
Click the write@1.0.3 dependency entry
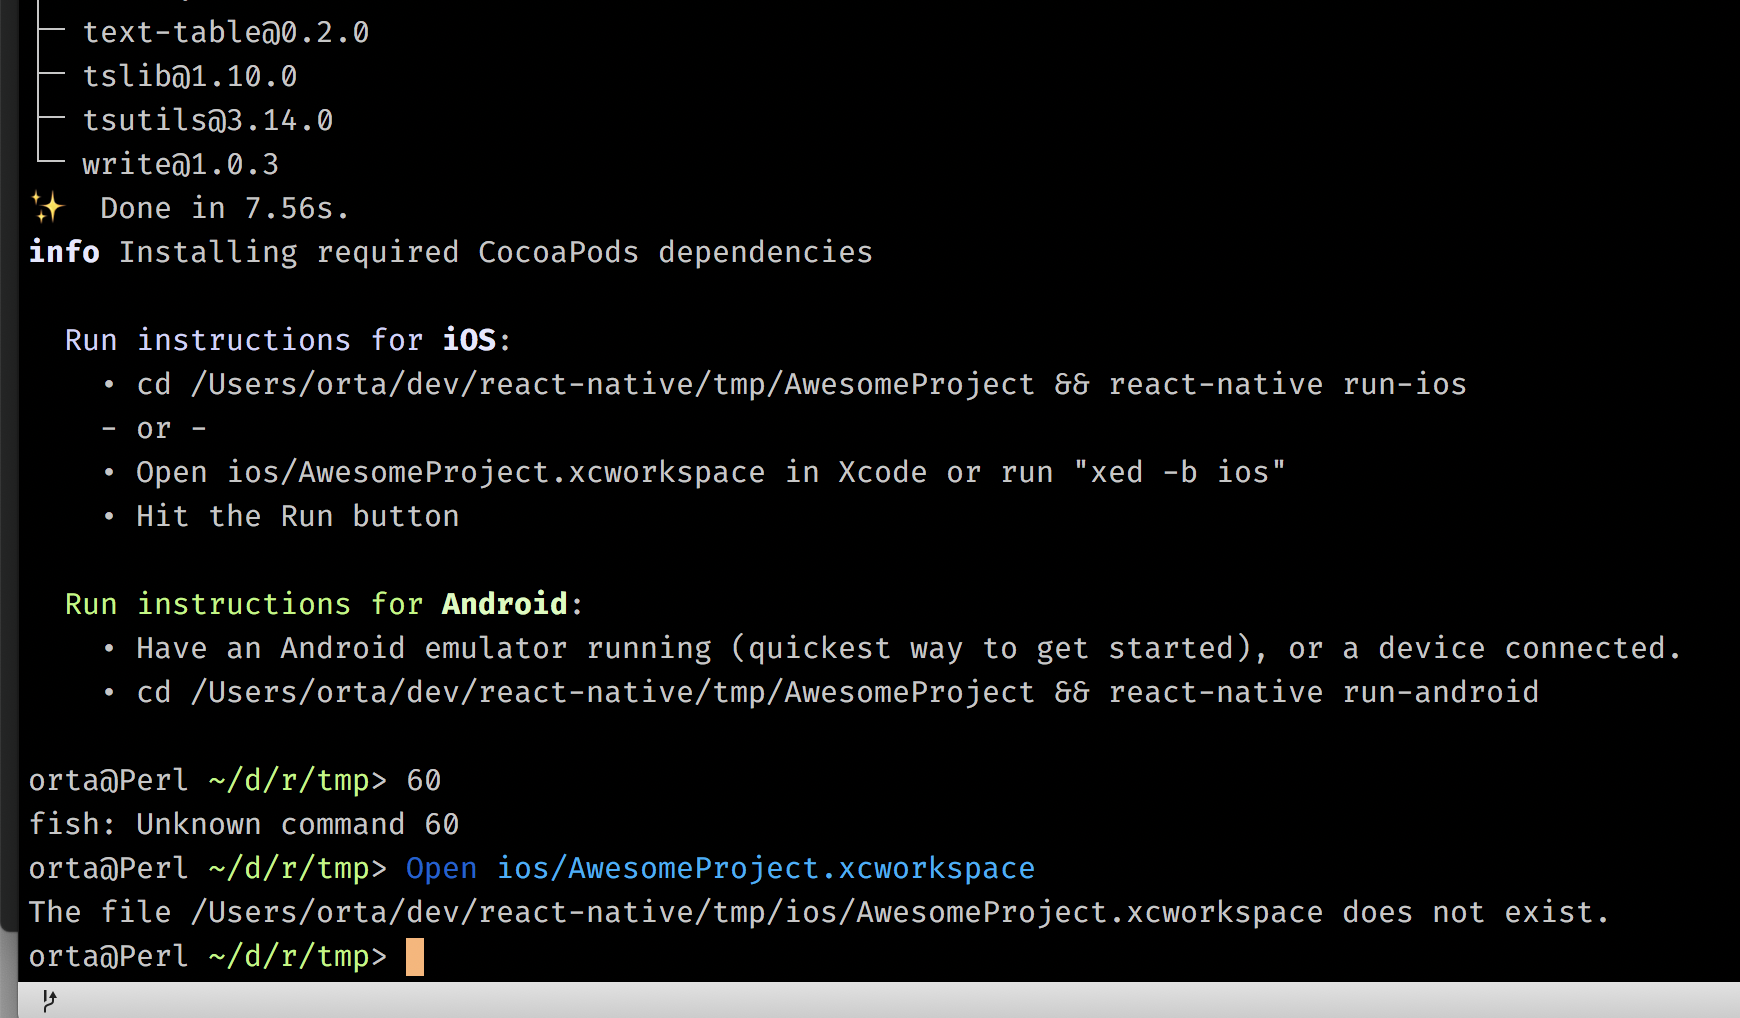(x=180, y=163)
